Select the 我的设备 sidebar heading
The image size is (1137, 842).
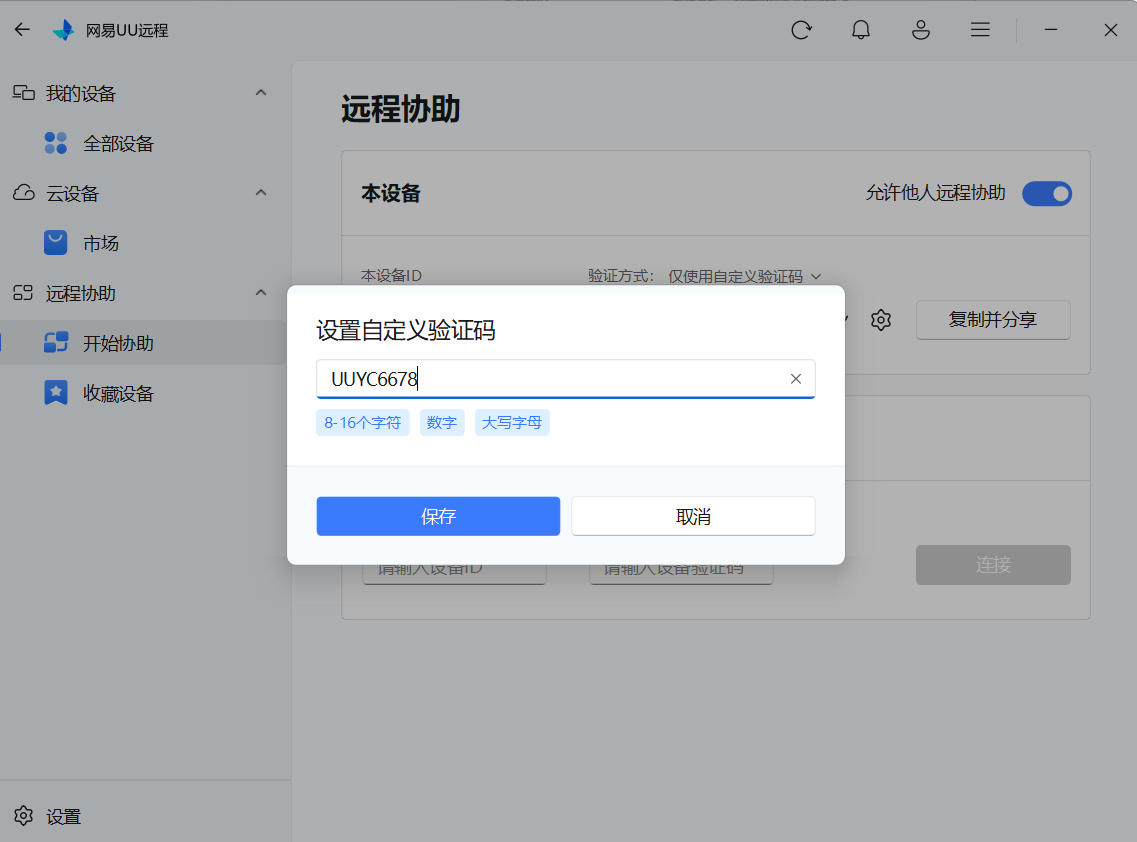(x=80, y=94)
